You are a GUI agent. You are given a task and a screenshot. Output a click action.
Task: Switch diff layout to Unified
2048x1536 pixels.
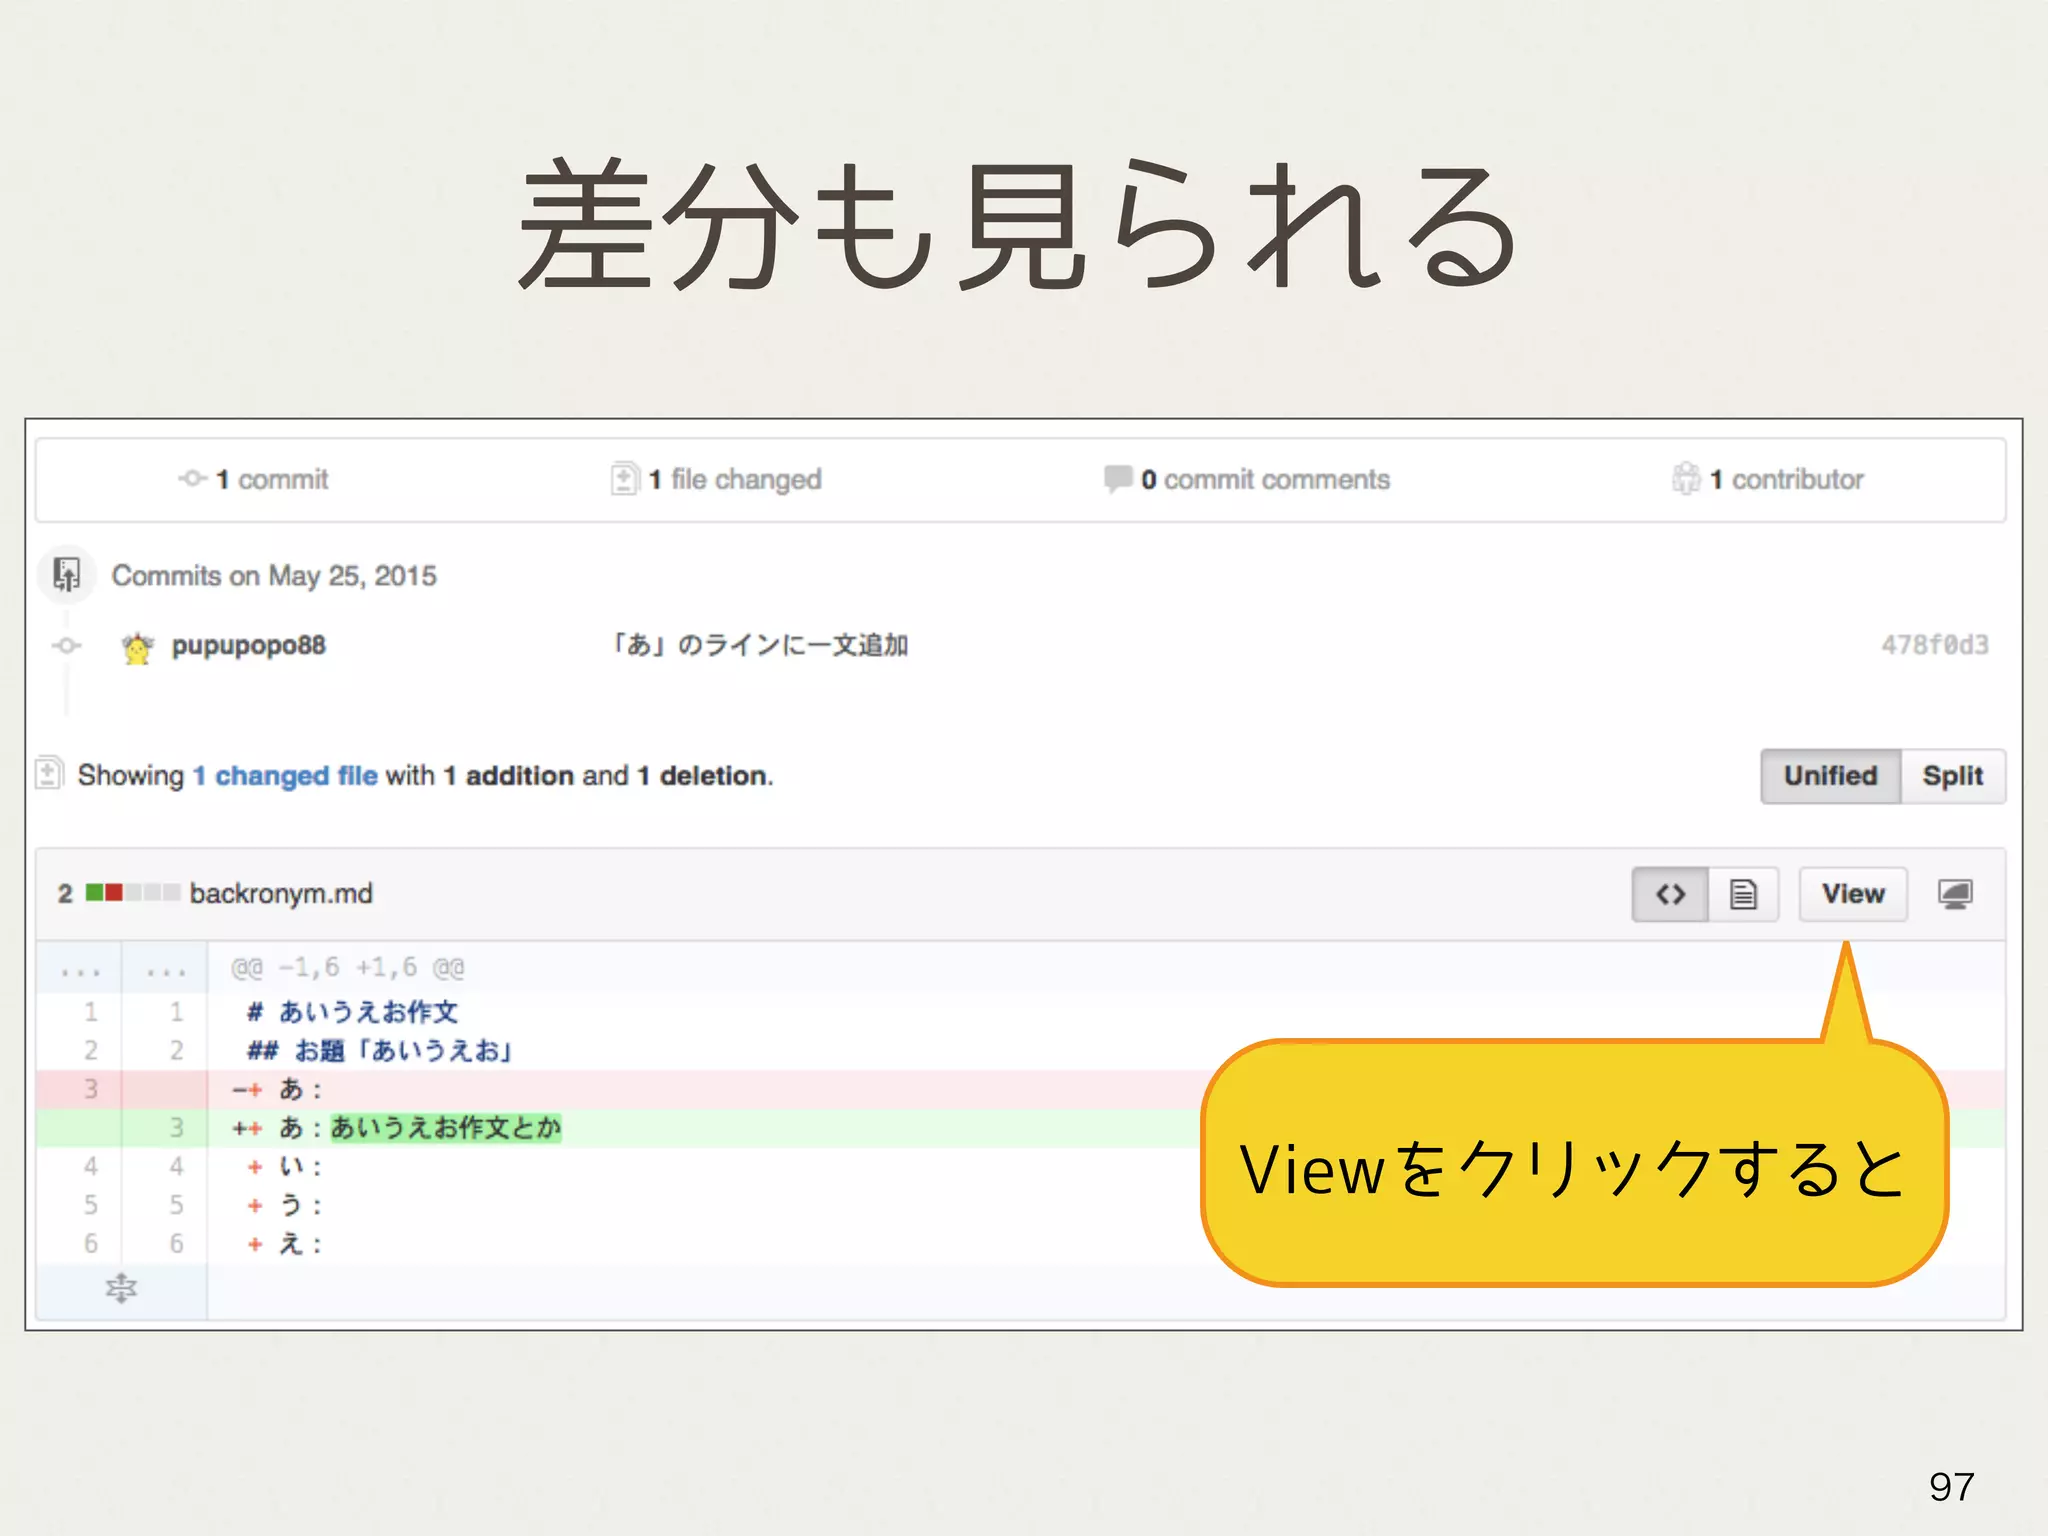tap(1829, 776)
